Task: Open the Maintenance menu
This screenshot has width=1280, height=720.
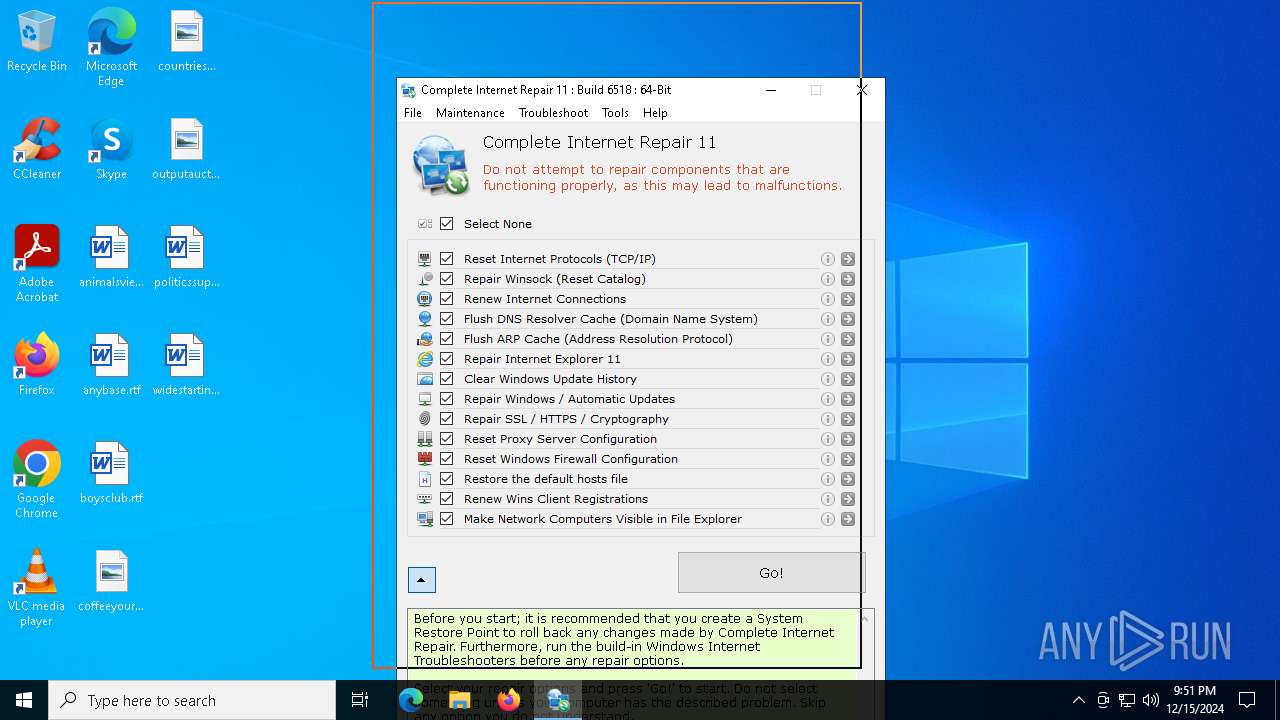Action: pos(470,113)
